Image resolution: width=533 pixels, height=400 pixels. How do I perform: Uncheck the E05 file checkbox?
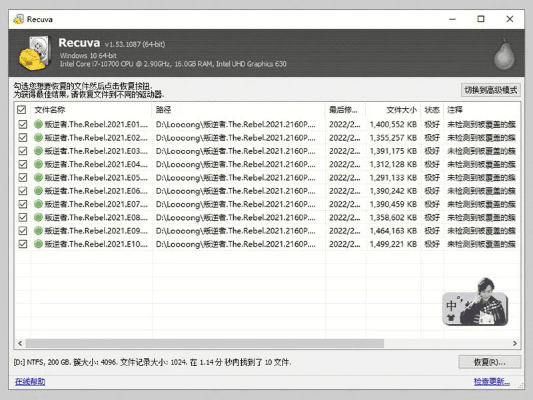coord(23,177)
